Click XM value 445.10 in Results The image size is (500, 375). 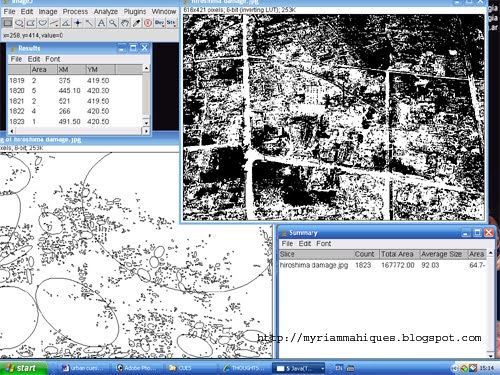click(69, 91)
